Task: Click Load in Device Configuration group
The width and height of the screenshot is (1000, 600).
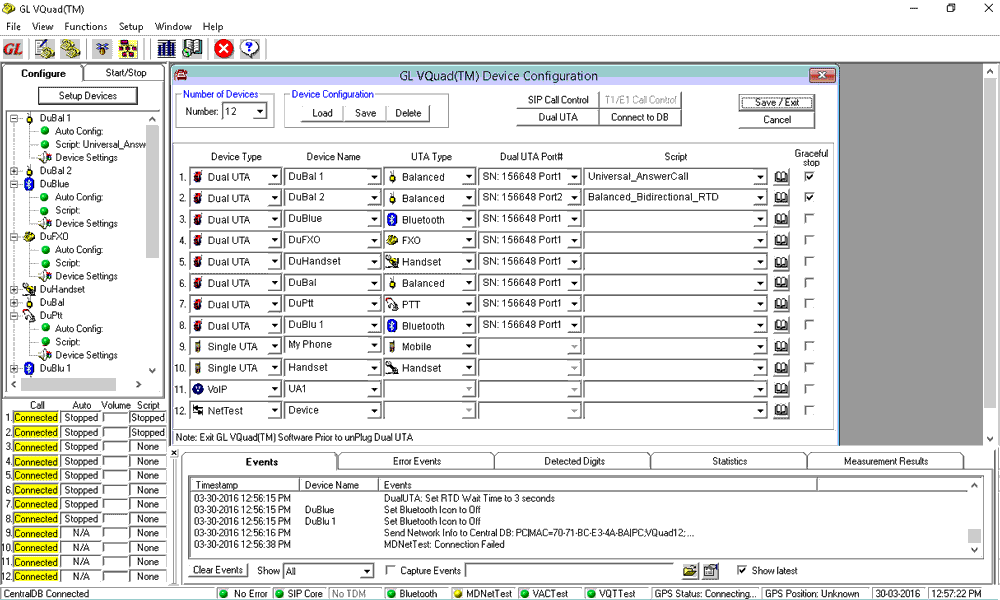Action: [x=322, y=113]
